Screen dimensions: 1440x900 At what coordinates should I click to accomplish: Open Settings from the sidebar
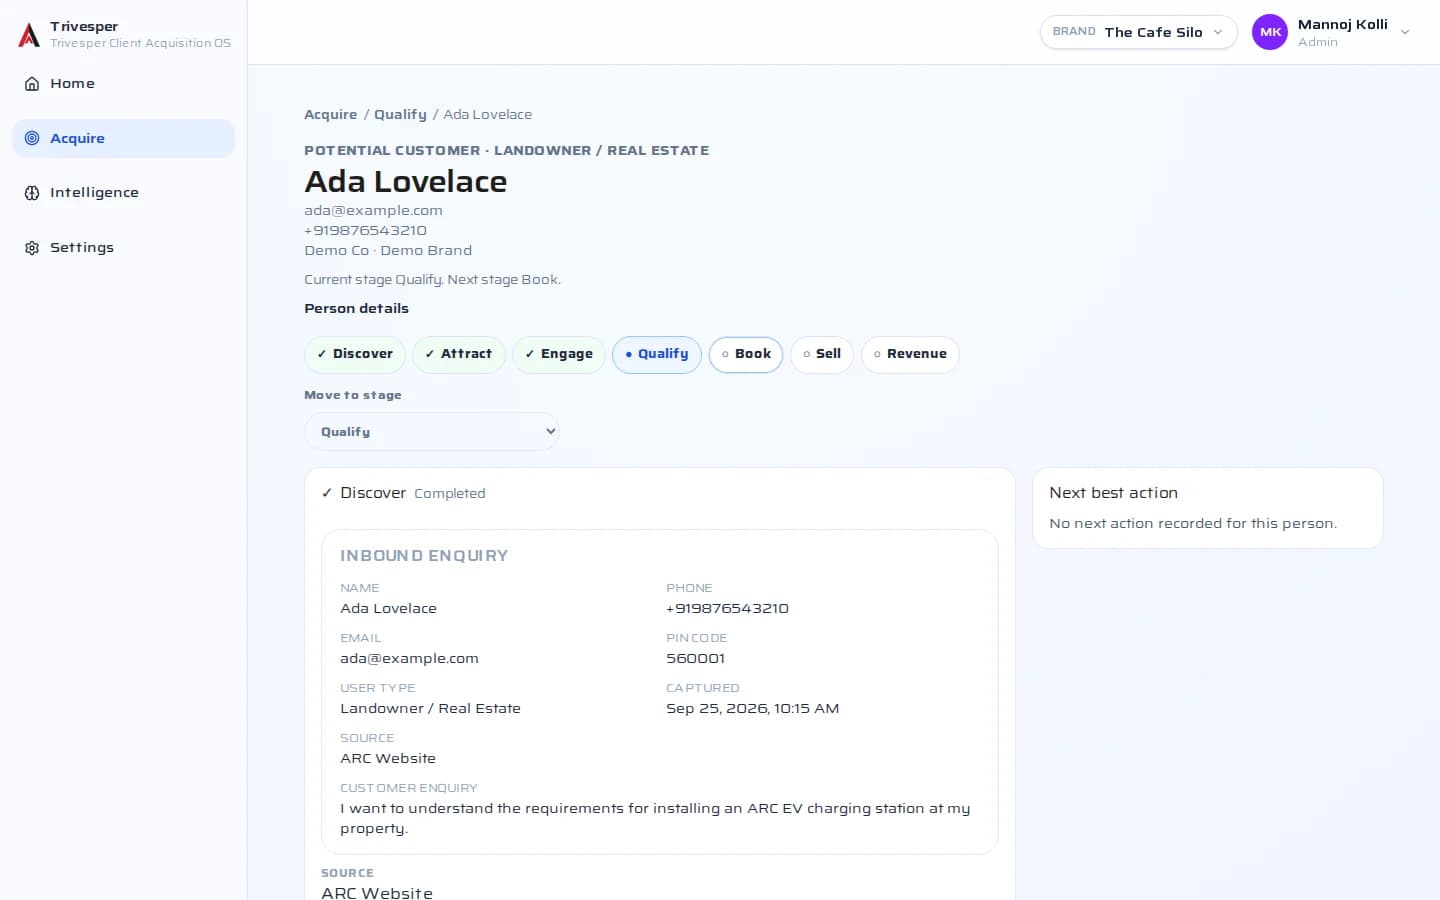(123, 248)
